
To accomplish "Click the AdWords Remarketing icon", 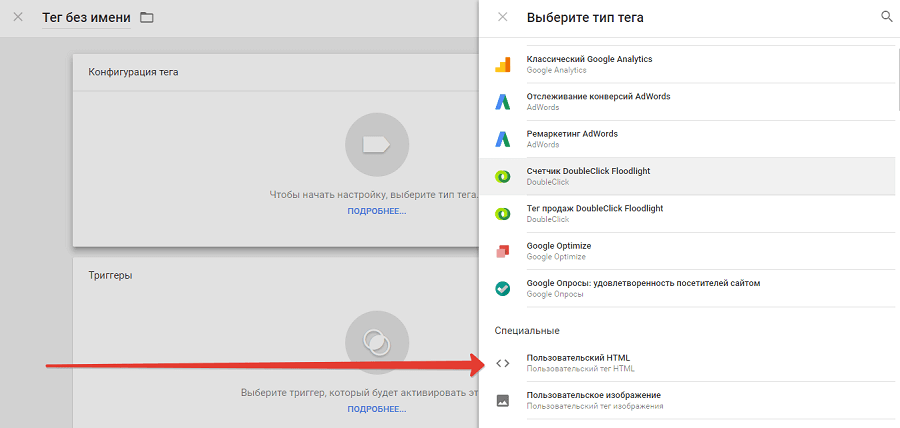I will [x=503, y=139].
